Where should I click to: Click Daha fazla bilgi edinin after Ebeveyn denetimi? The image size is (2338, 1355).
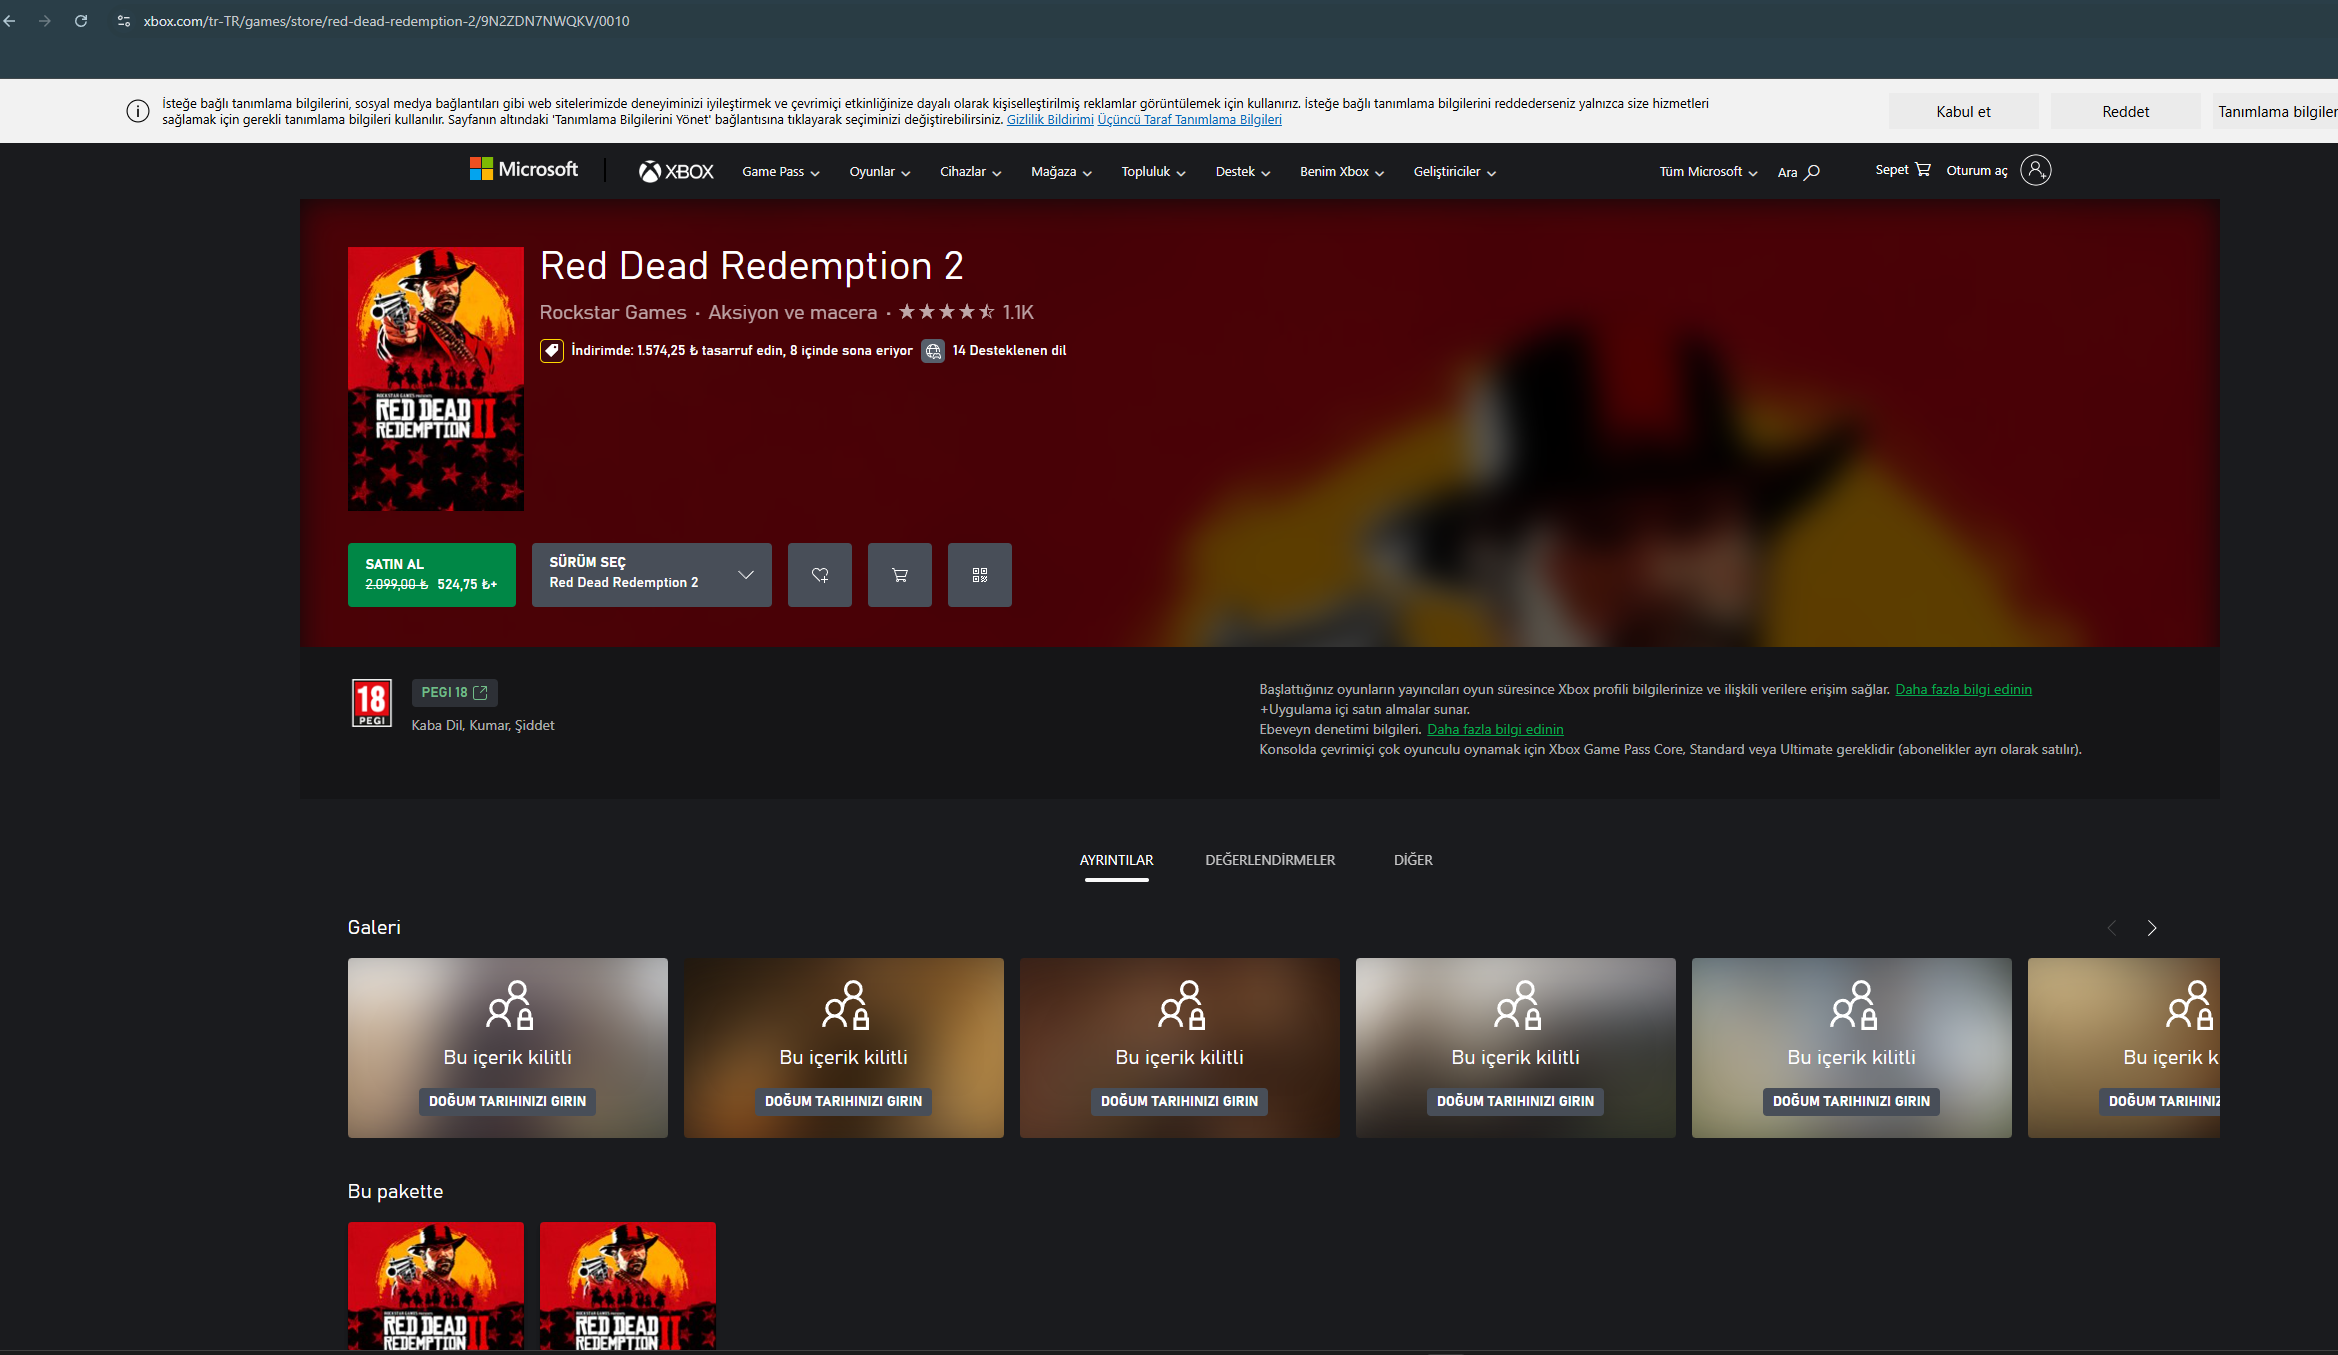1495,730
